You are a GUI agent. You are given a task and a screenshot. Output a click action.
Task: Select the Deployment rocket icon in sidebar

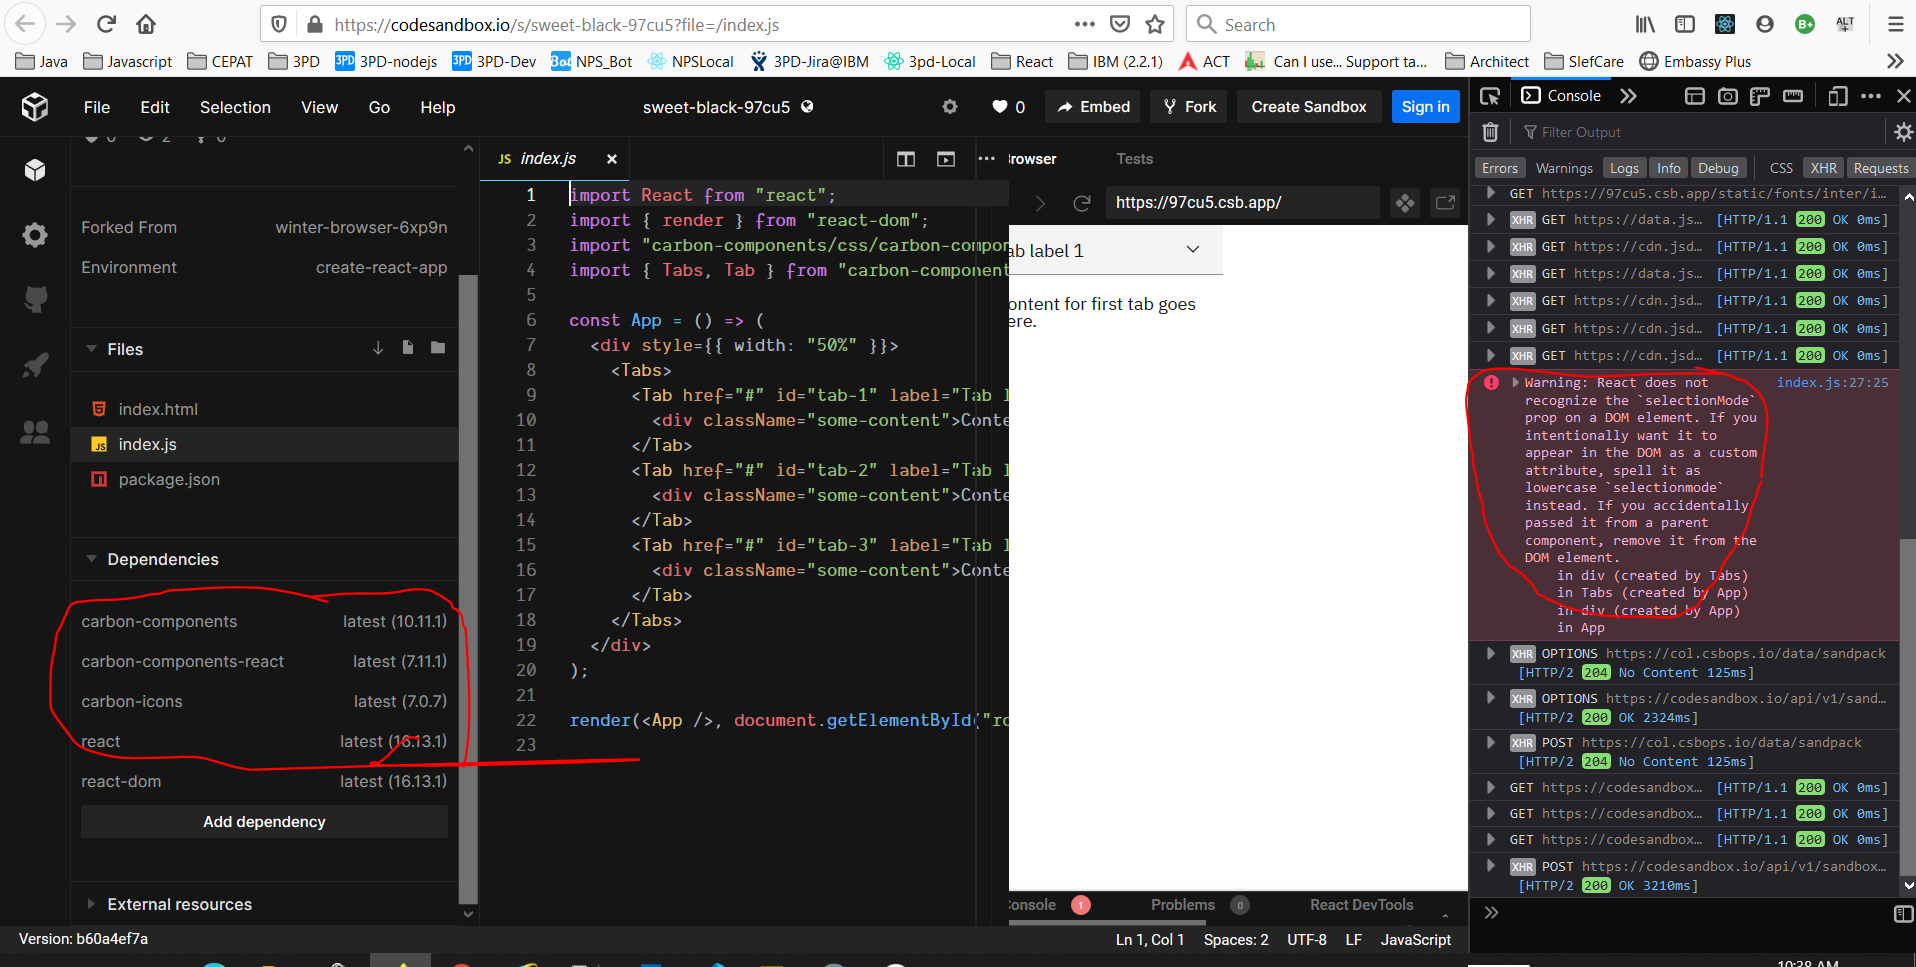pyautogui.click(x=35, y=365)
